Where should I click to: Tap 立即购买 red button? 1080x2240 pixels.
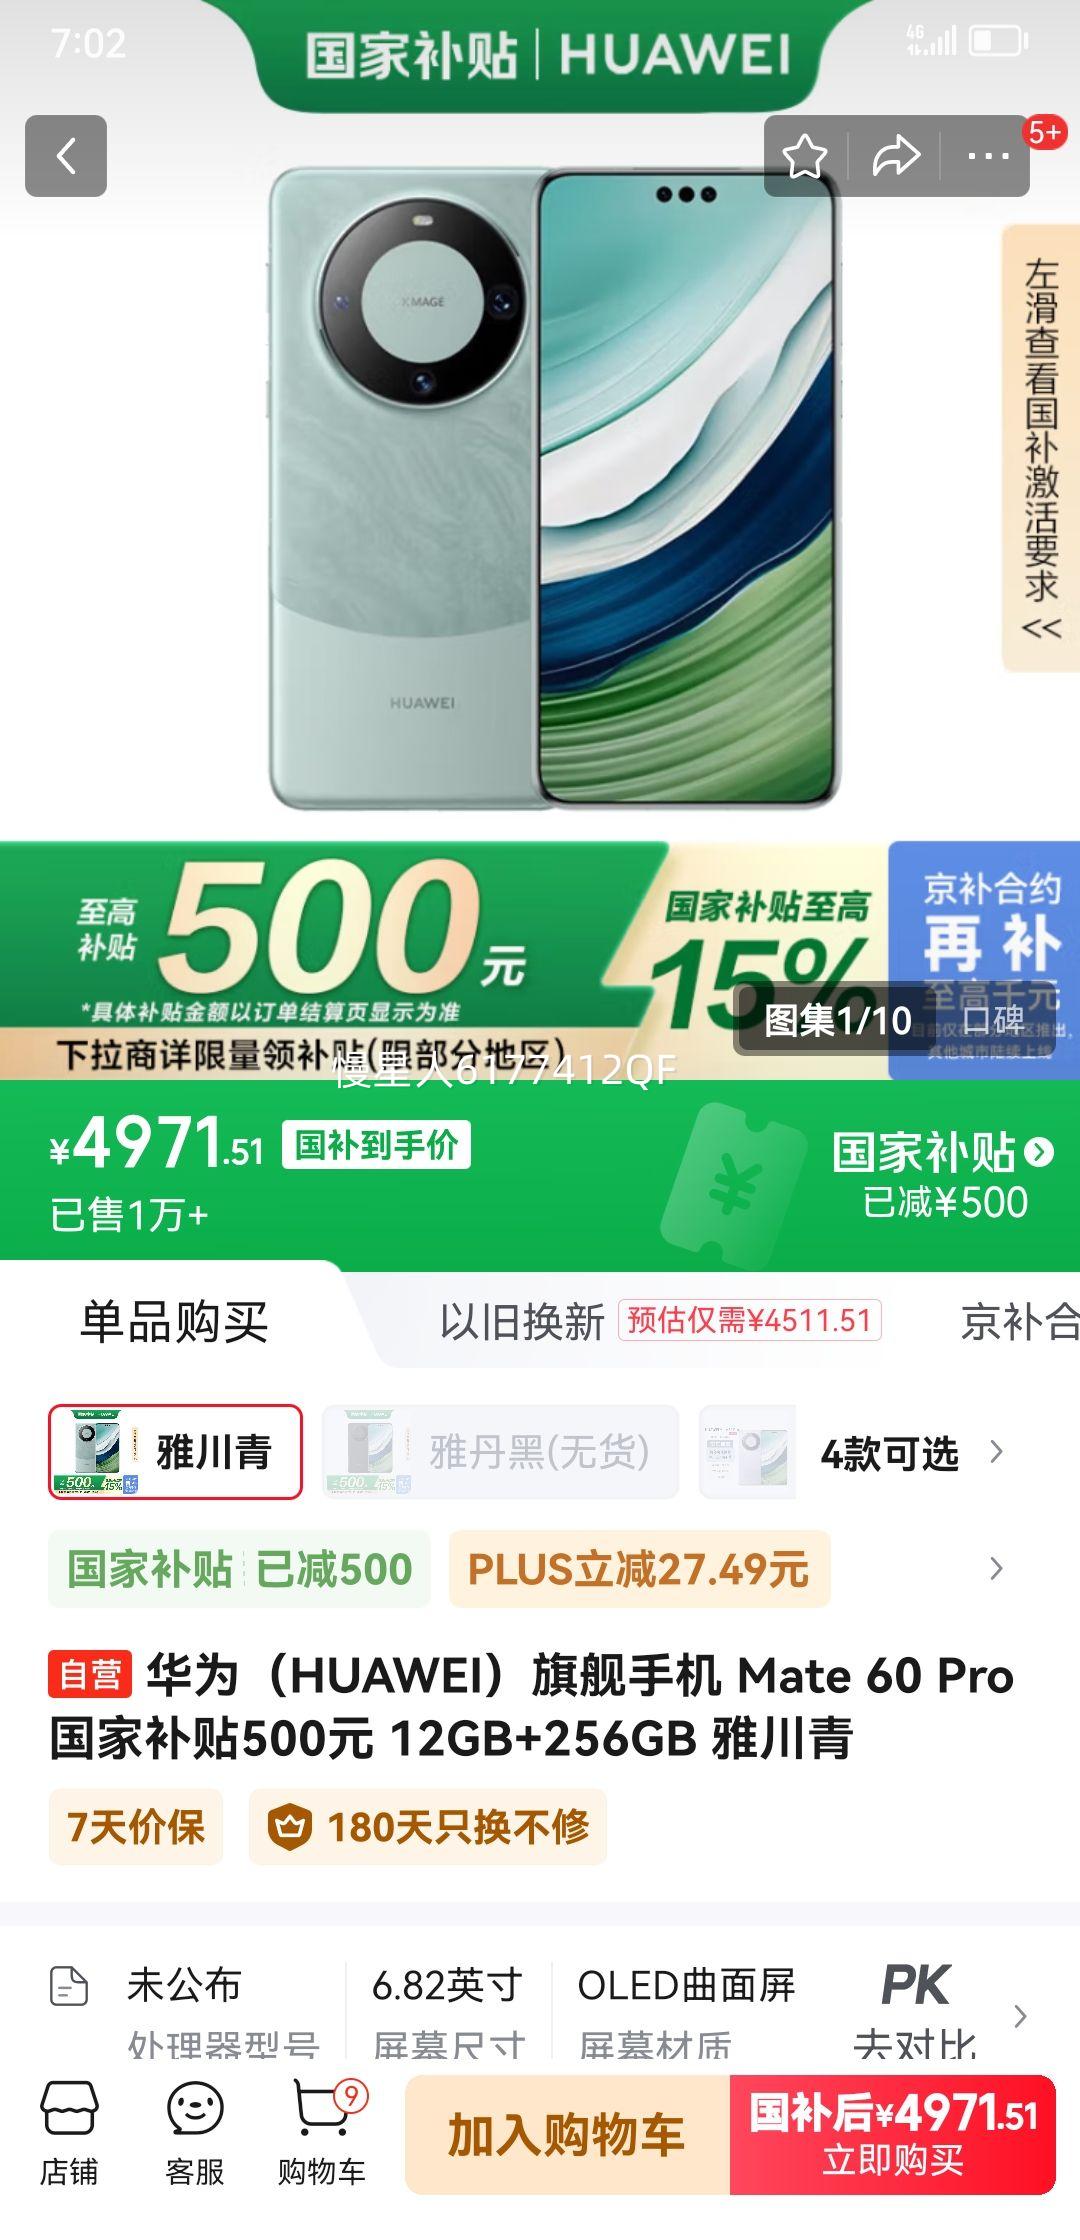point(893,2135)
